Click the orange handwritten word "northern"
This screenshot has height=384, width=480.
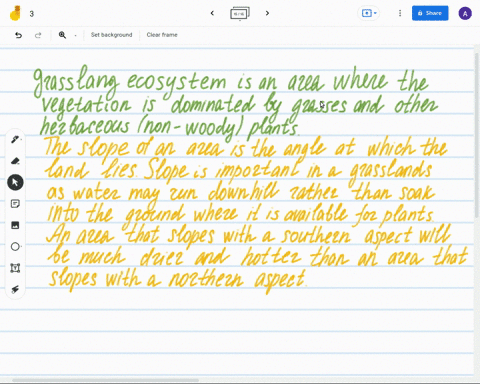click(206, 279)
